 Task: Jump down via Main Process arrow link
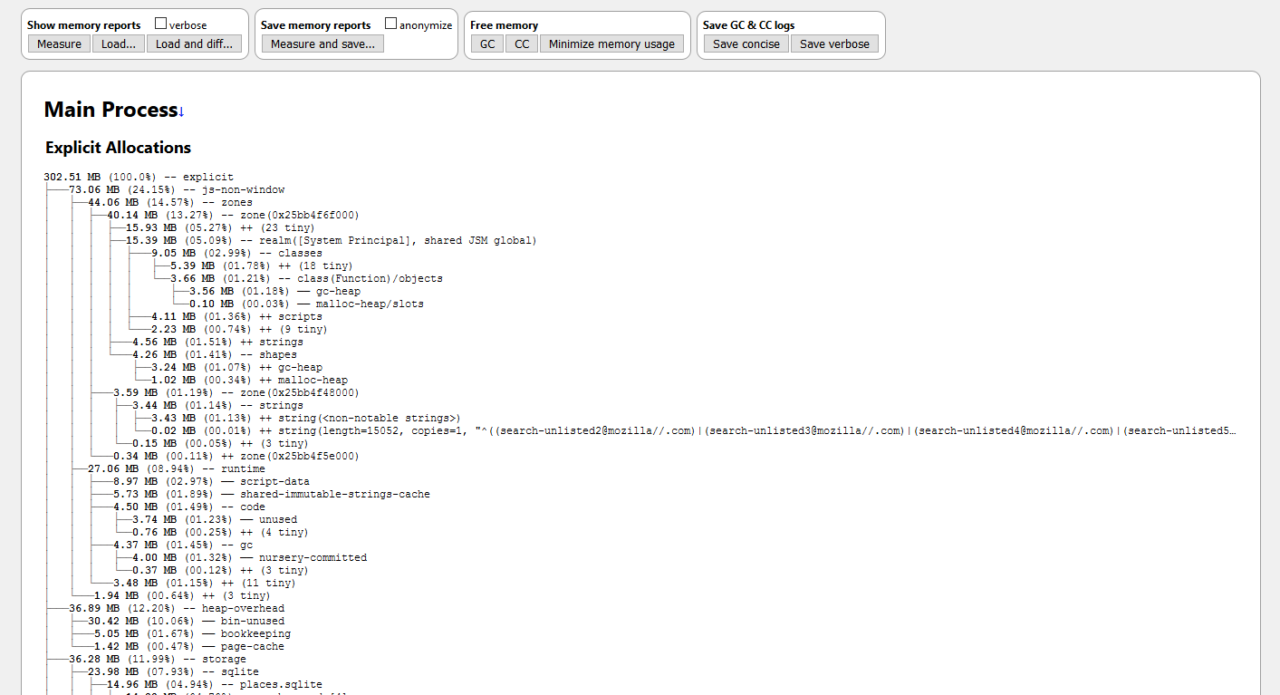(181, 111)
